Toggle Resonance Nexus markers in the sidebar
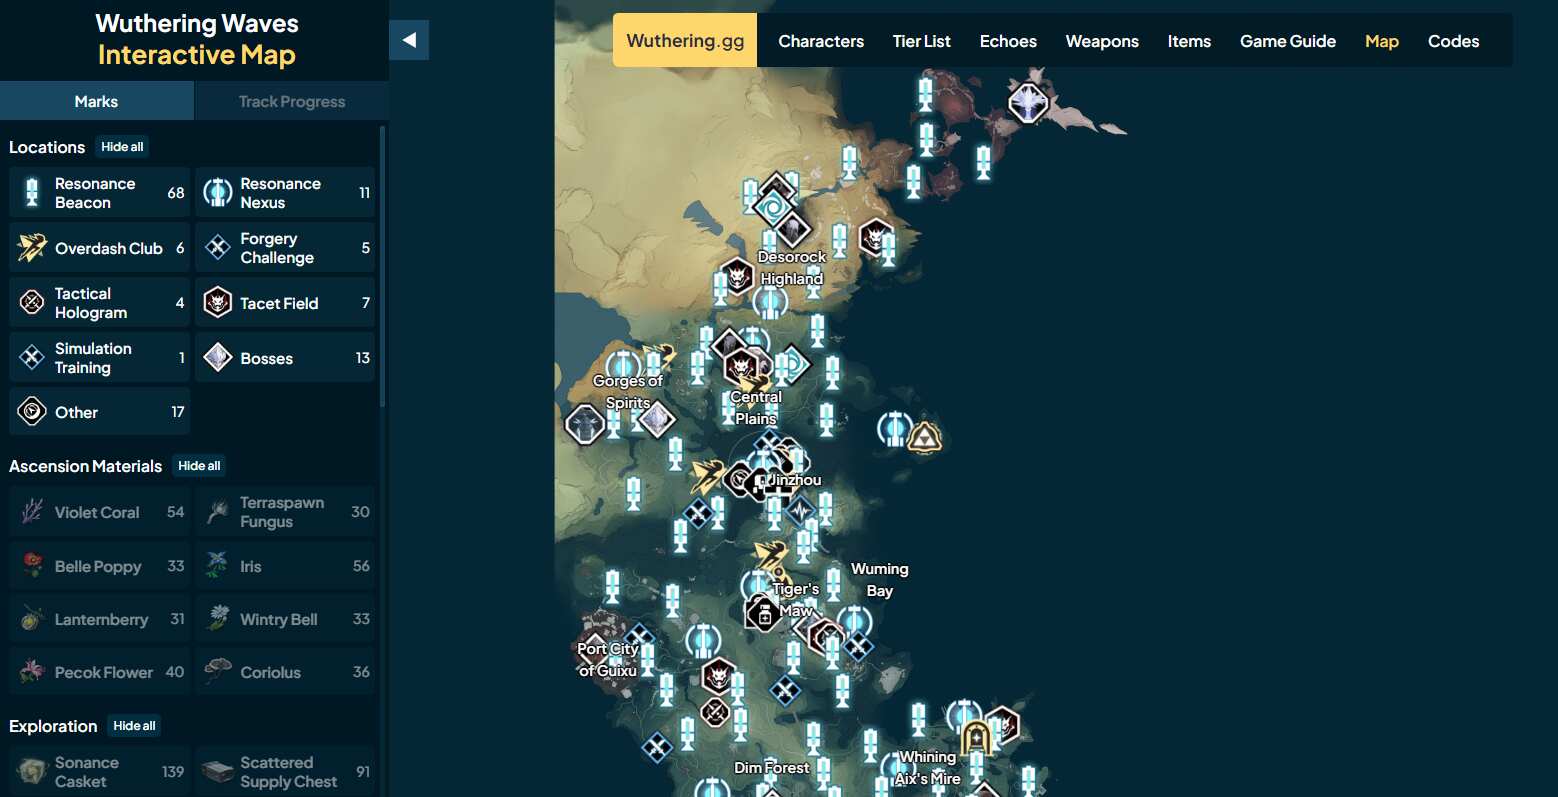Image resolution: width=1558 pixels, height=797 pixels. (x=285, y=193)
